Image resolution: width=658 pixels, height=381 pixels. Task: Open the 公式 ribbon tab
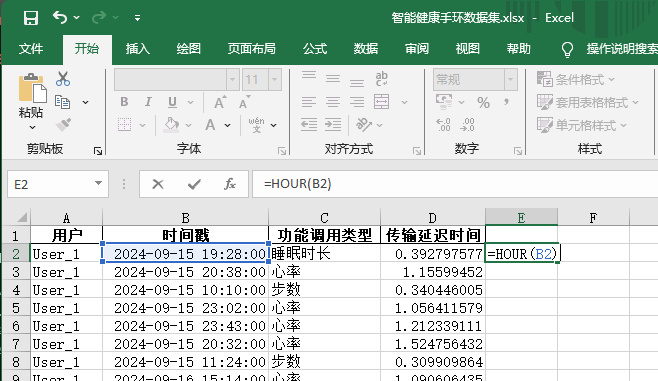315,49
